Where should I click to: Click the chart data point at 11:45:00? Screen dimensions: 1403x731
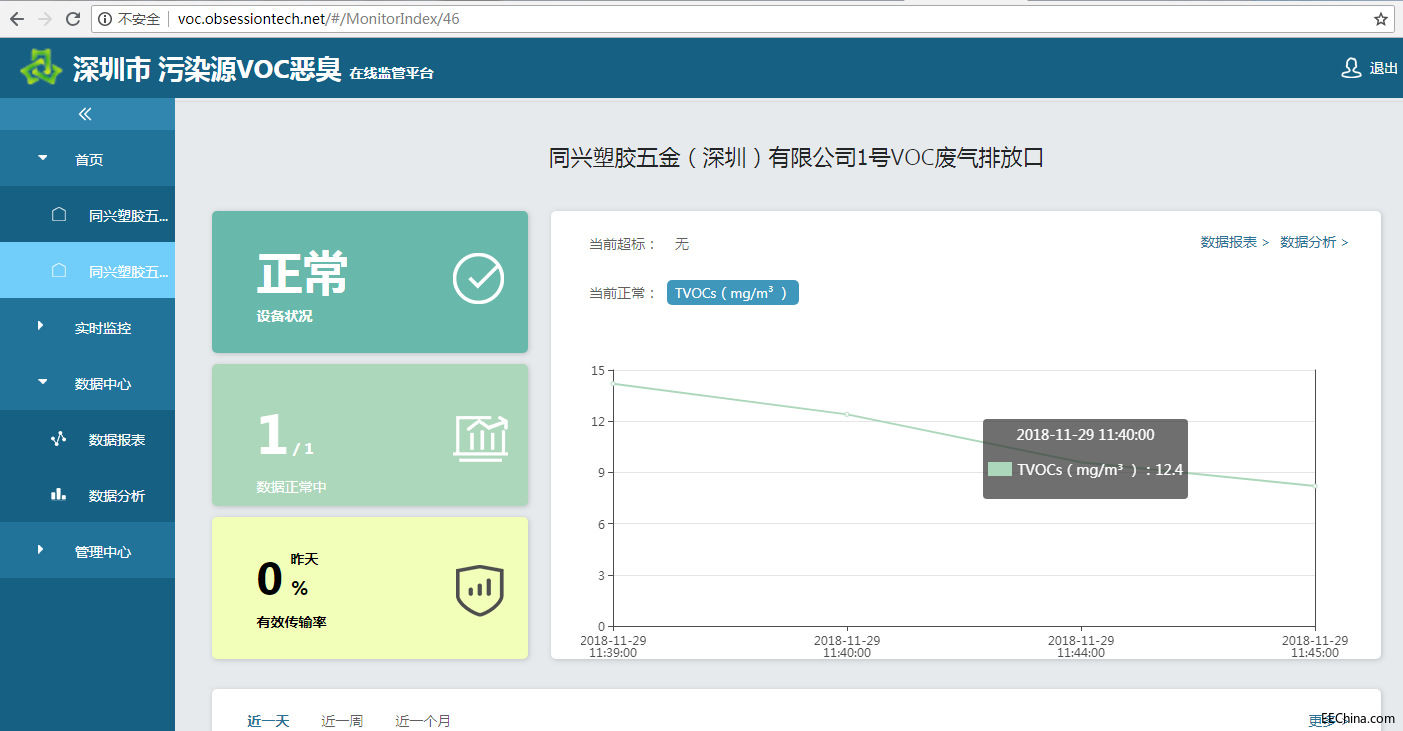(x=1315, y=486)
